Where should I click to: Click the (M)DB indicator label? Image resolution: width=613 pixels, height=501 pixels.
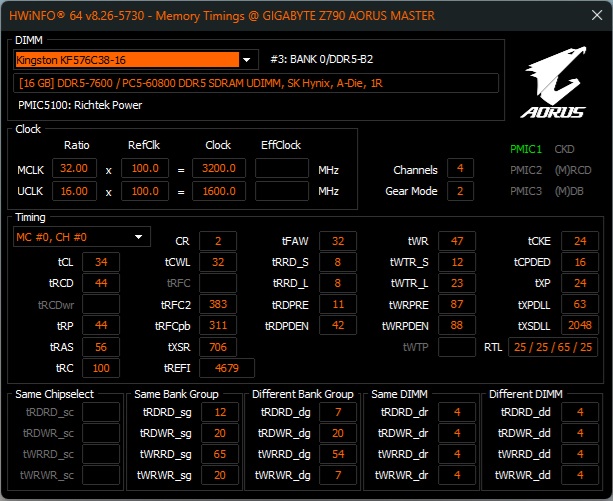[x=569, y=191]
